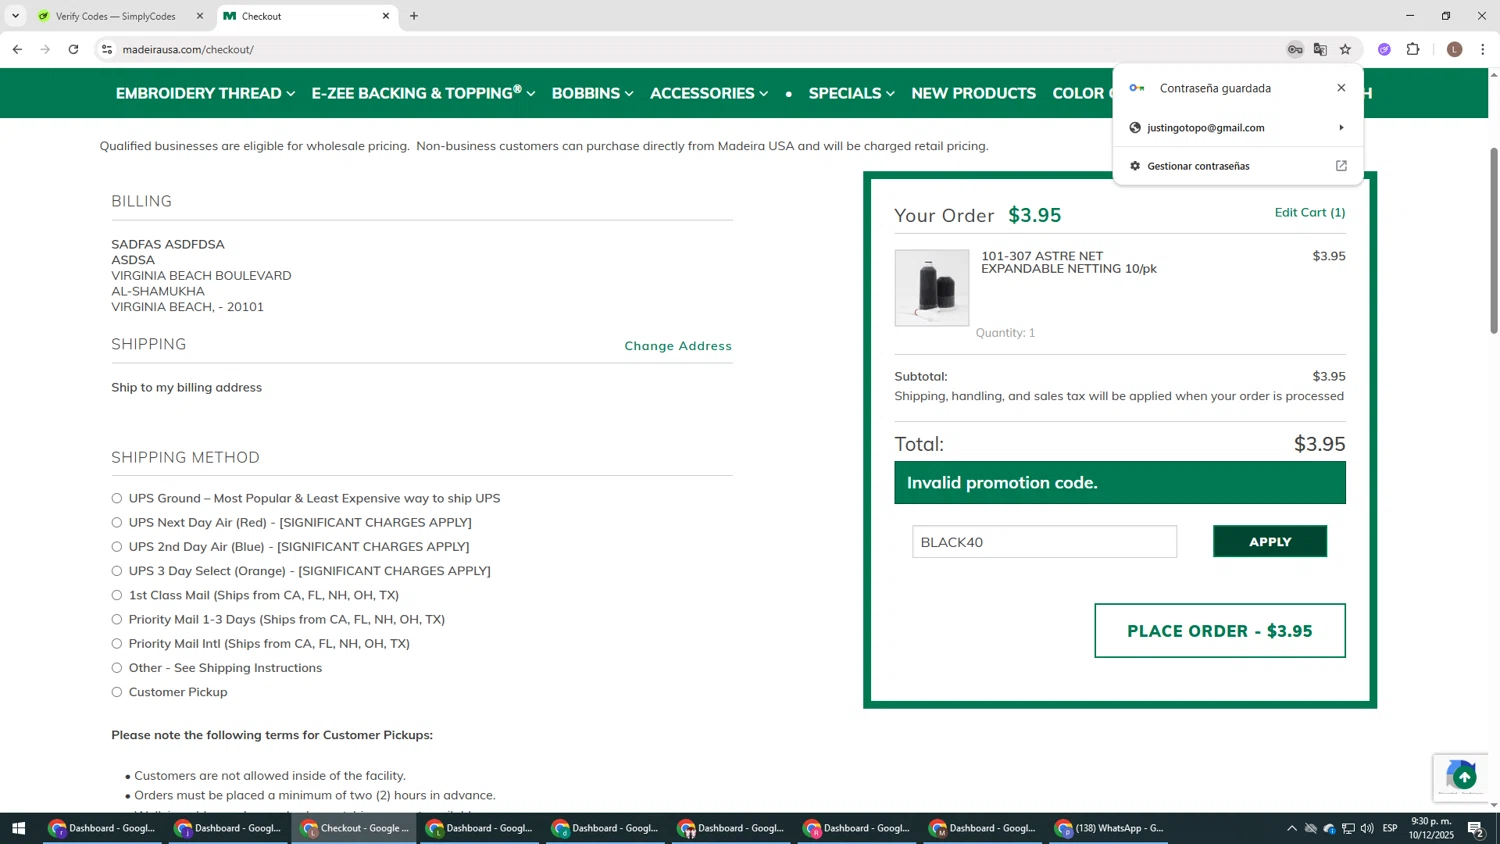Click Place Order - $3.95 button
Image resolution: width=1500 pixels, height=844 pixels.
coord(1219,631)
